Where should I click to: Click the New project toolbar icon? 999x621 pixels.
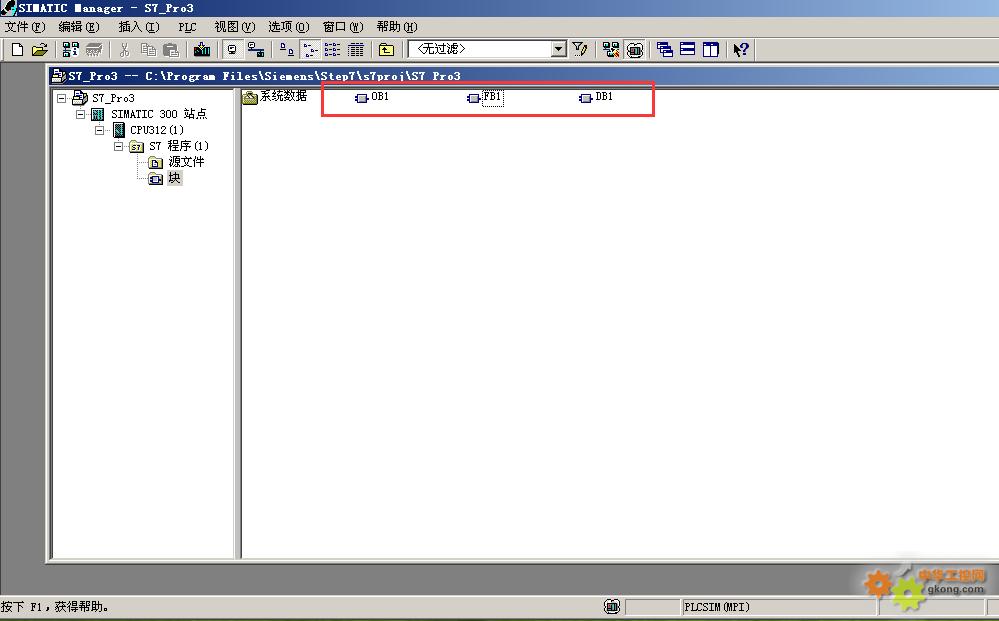tap(17, 49)
